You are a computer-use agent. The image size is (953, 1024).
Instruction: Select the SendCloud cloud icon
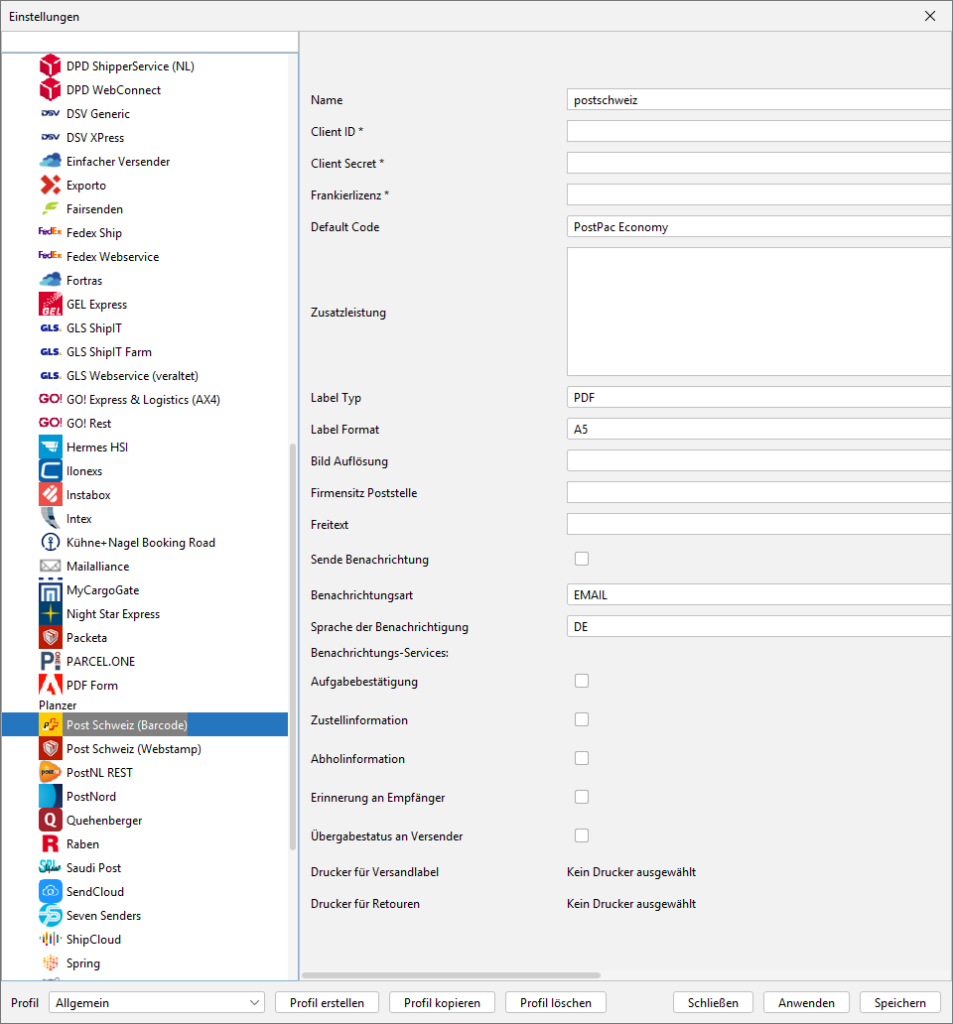[50, 892]
